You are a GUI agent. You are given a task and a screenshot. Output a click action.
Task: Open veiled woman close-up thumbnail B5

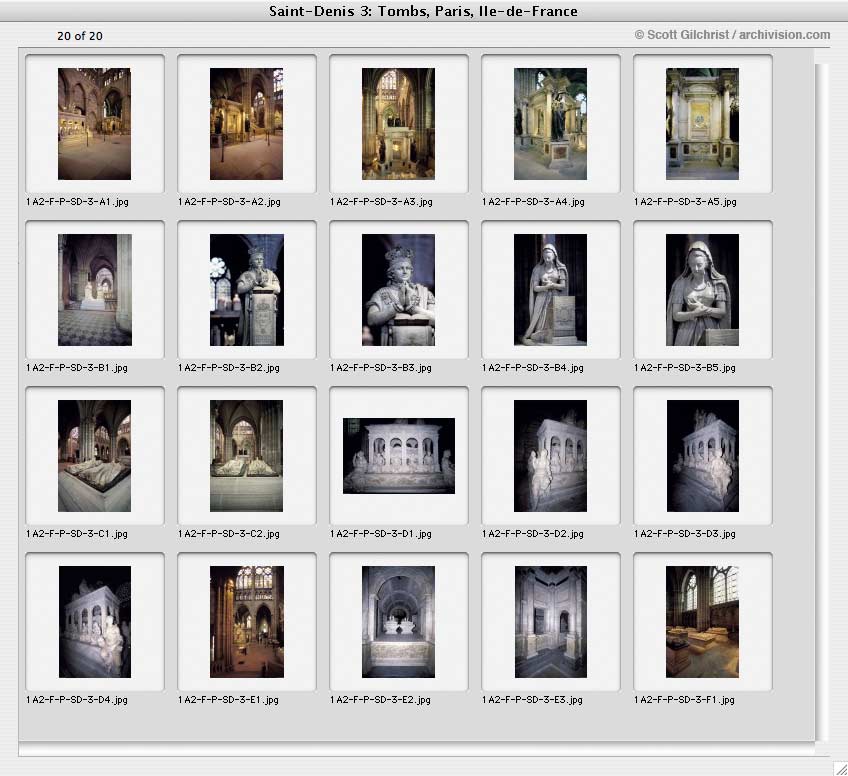pos(703,290)
